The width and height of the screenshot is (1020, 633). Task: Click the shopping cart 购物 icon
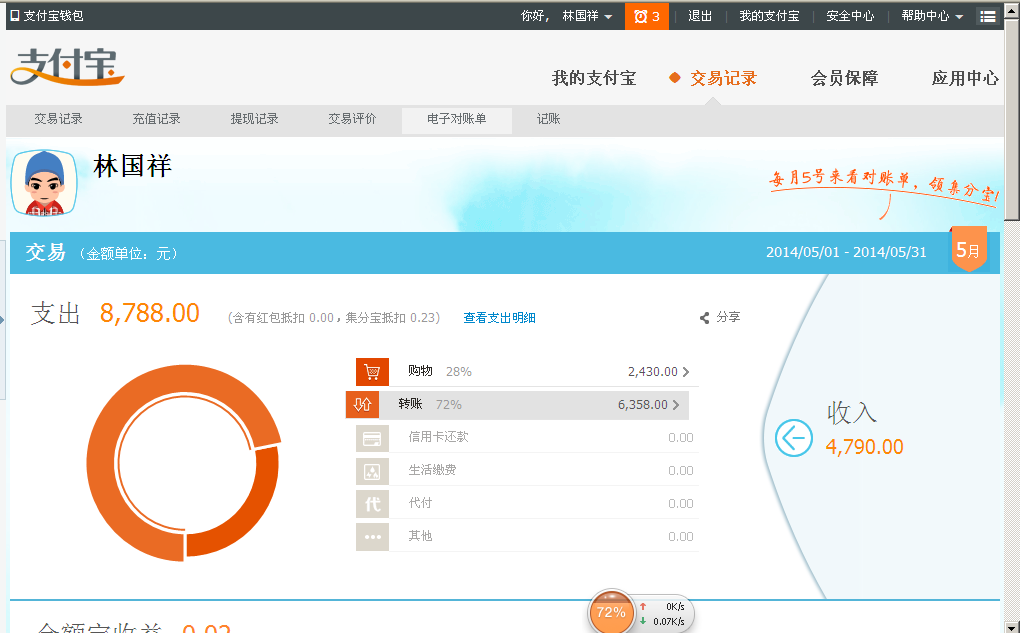(372, 372)
